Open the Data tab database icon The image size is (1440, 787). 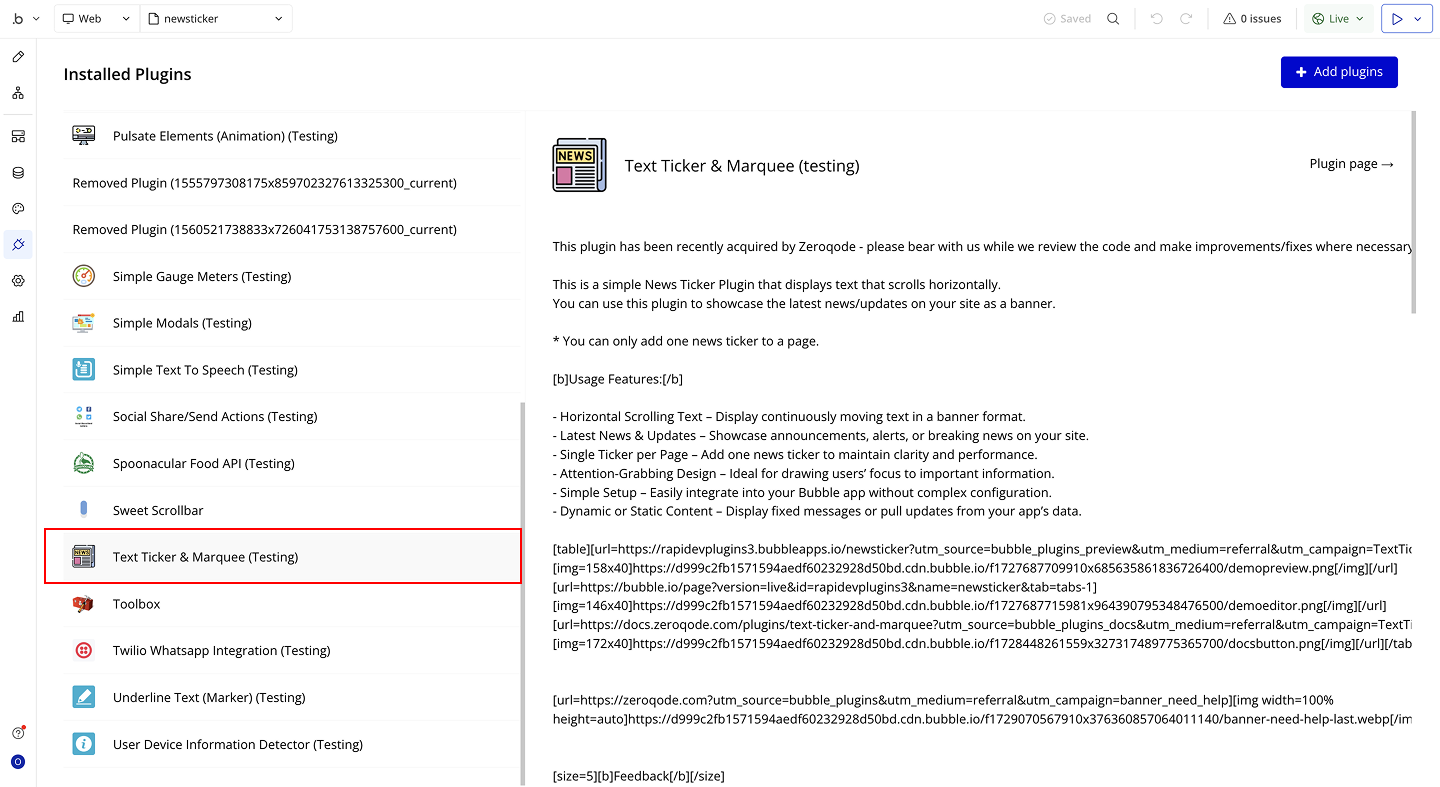pyautogui.click(x=18, y=173)
